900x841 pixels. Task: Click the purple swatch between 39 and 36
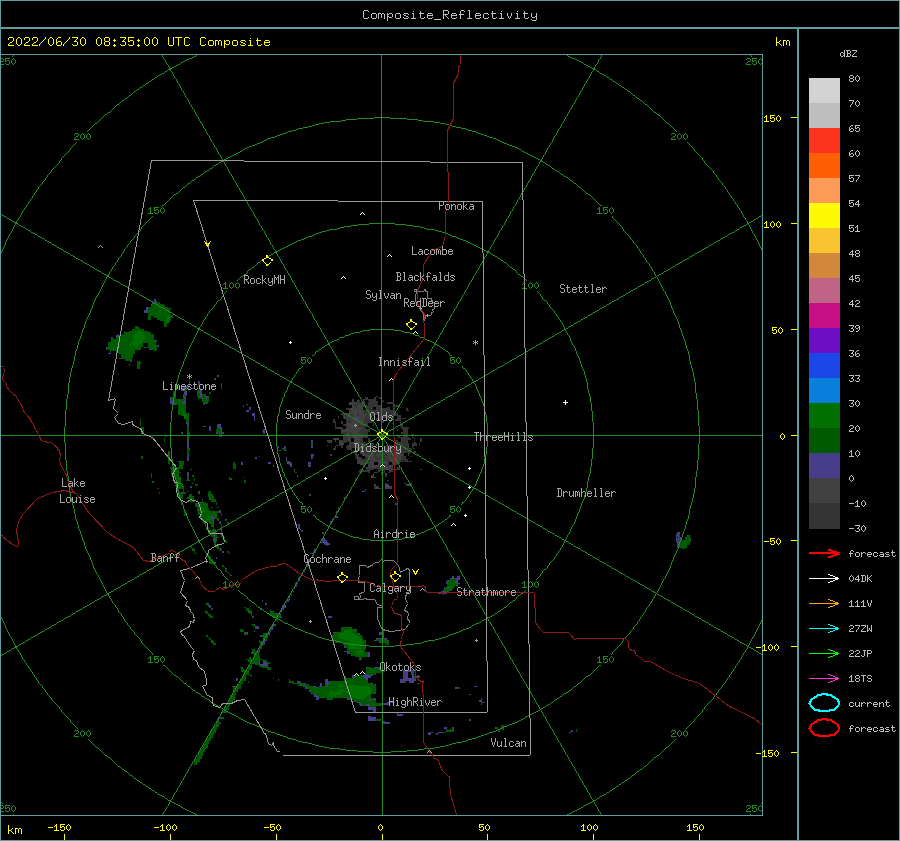(x=824, y=340)
